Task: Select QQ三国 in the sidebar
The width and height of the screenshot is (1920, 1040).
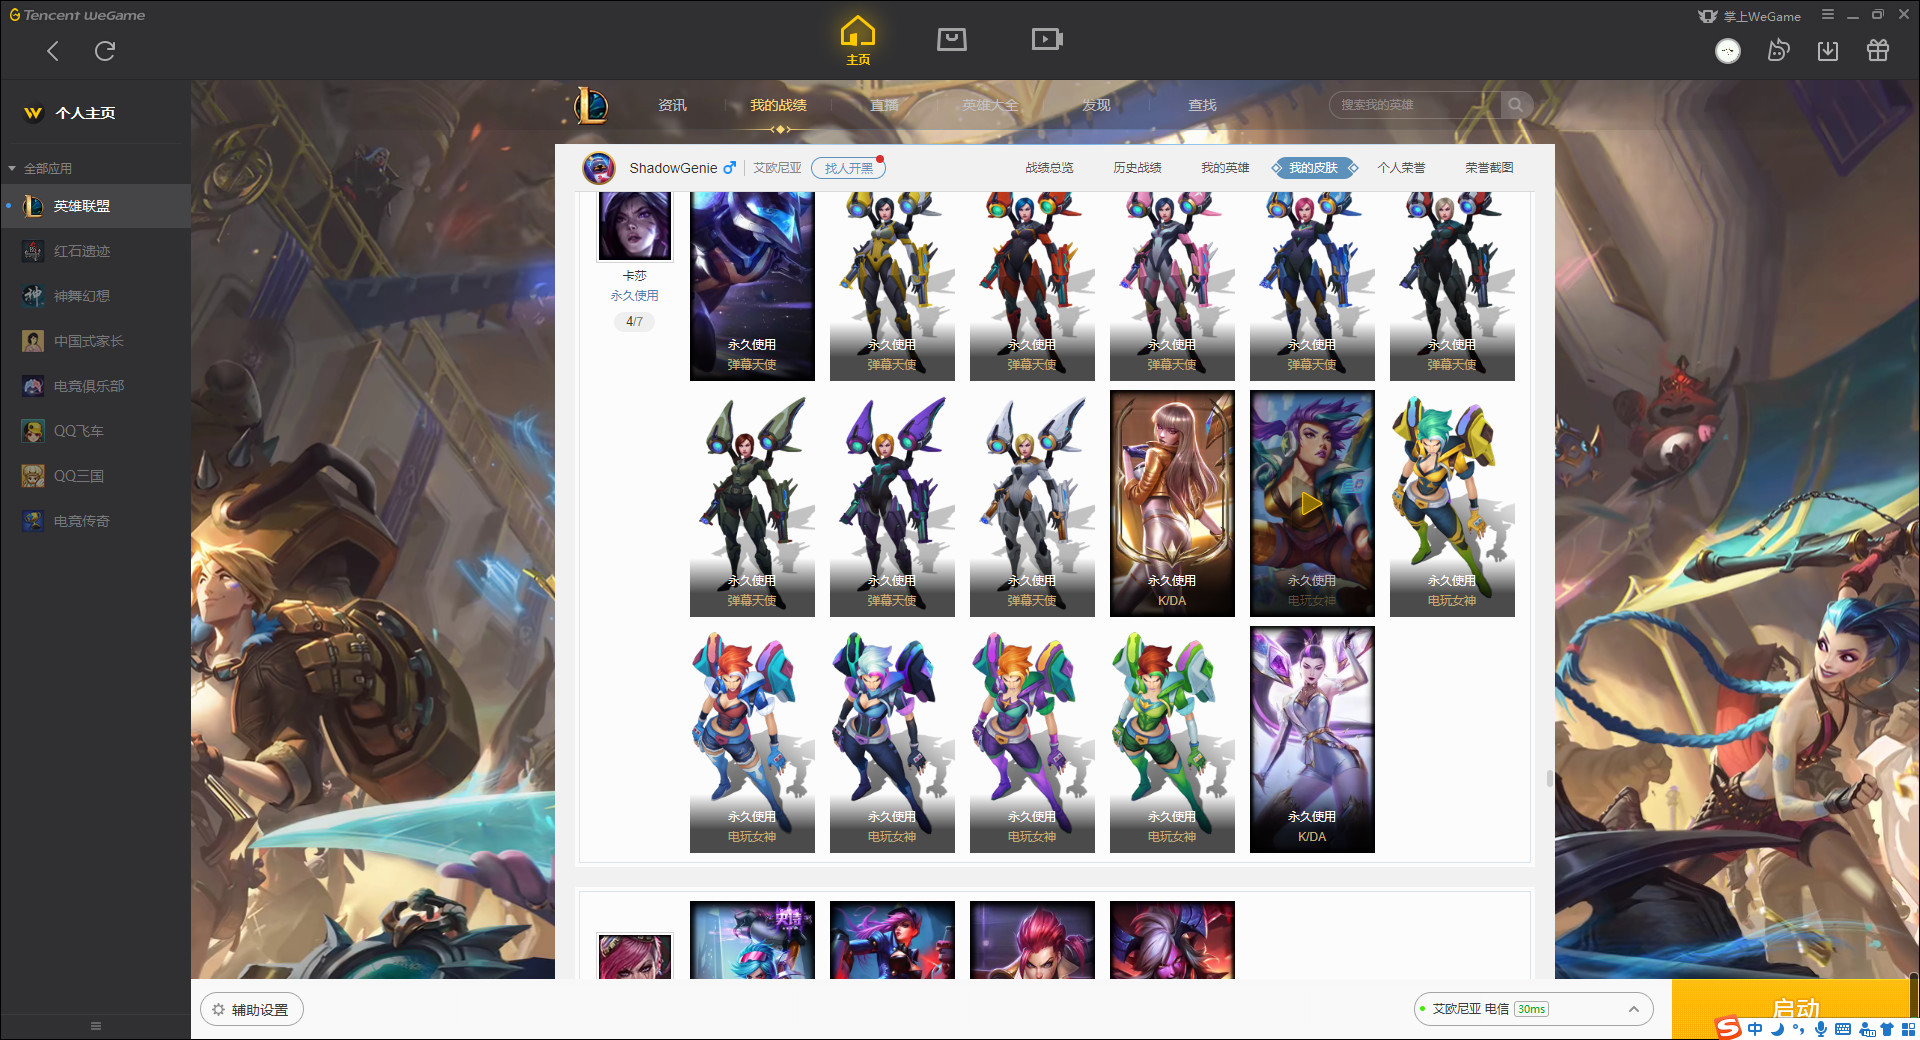Action: [95, 476]
